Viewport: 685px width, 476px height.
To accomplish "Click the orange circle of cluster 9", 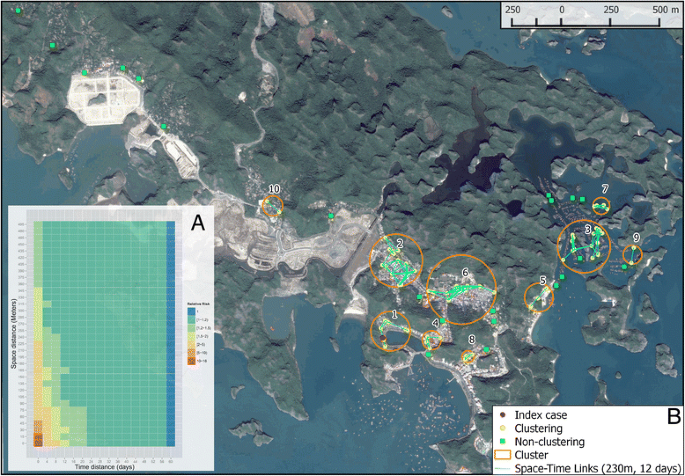I will click(632, 255).
